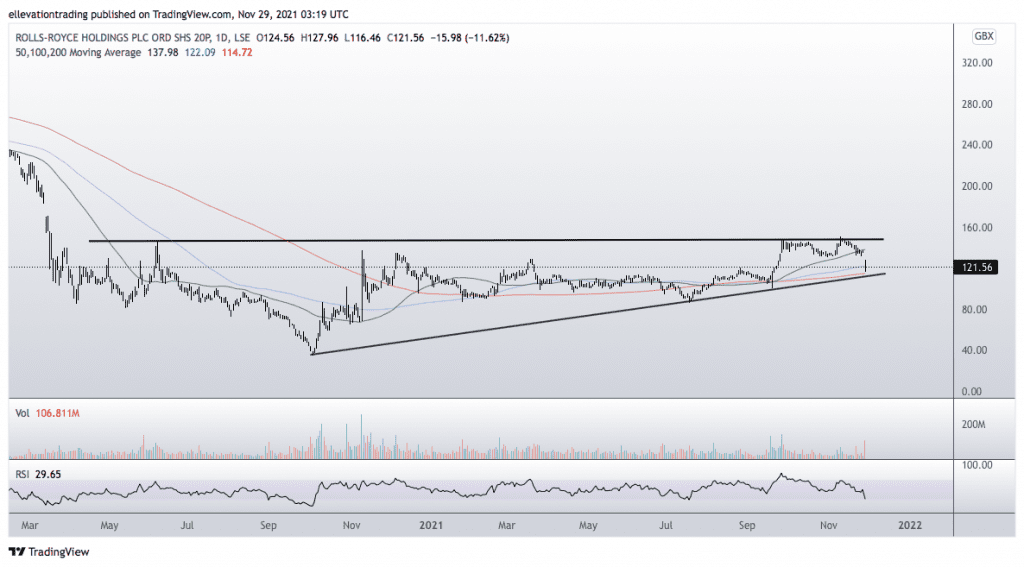Click the first Jul label on time axis
The height and width of the screenshot is (567, 1024).
[187, 525]
